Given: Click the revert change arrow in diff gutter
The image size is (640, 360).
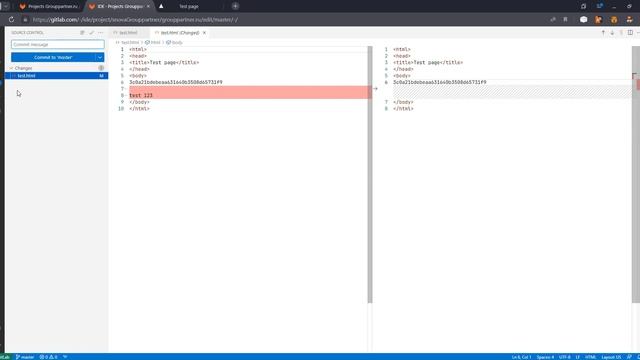Looking at the screenshot, I should pos(375,89).
